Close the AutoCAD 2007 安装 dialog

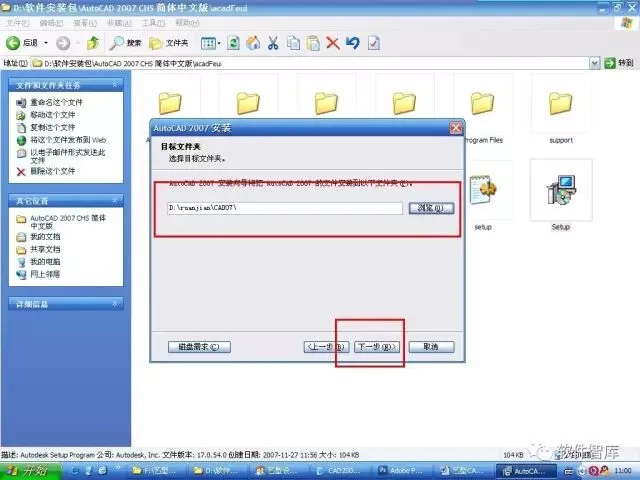pos(456,128)
